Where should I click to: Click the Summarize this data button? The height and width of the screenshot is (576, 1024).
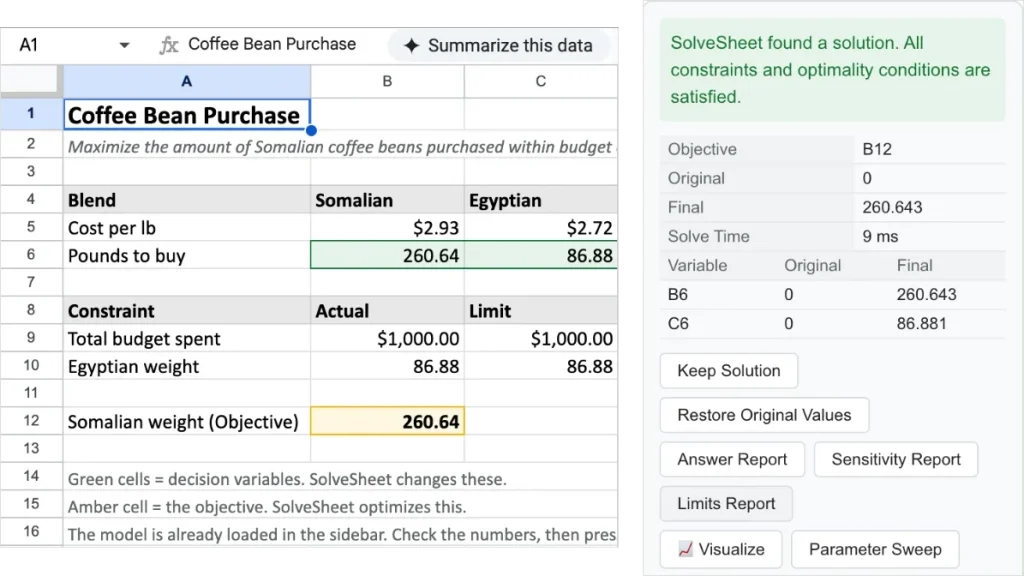[x=499, y=46]
